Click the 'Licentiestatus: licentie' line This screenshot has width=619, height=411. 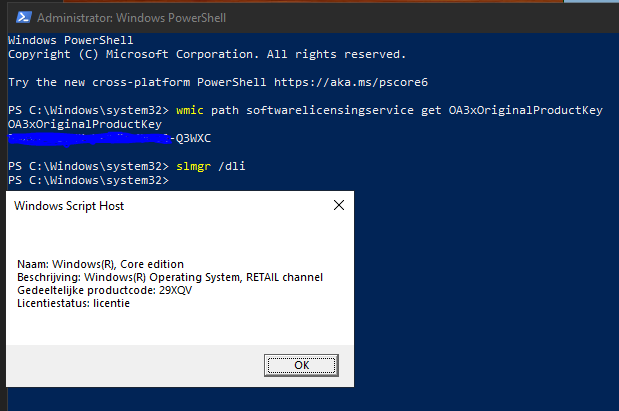tap(73, 303)
